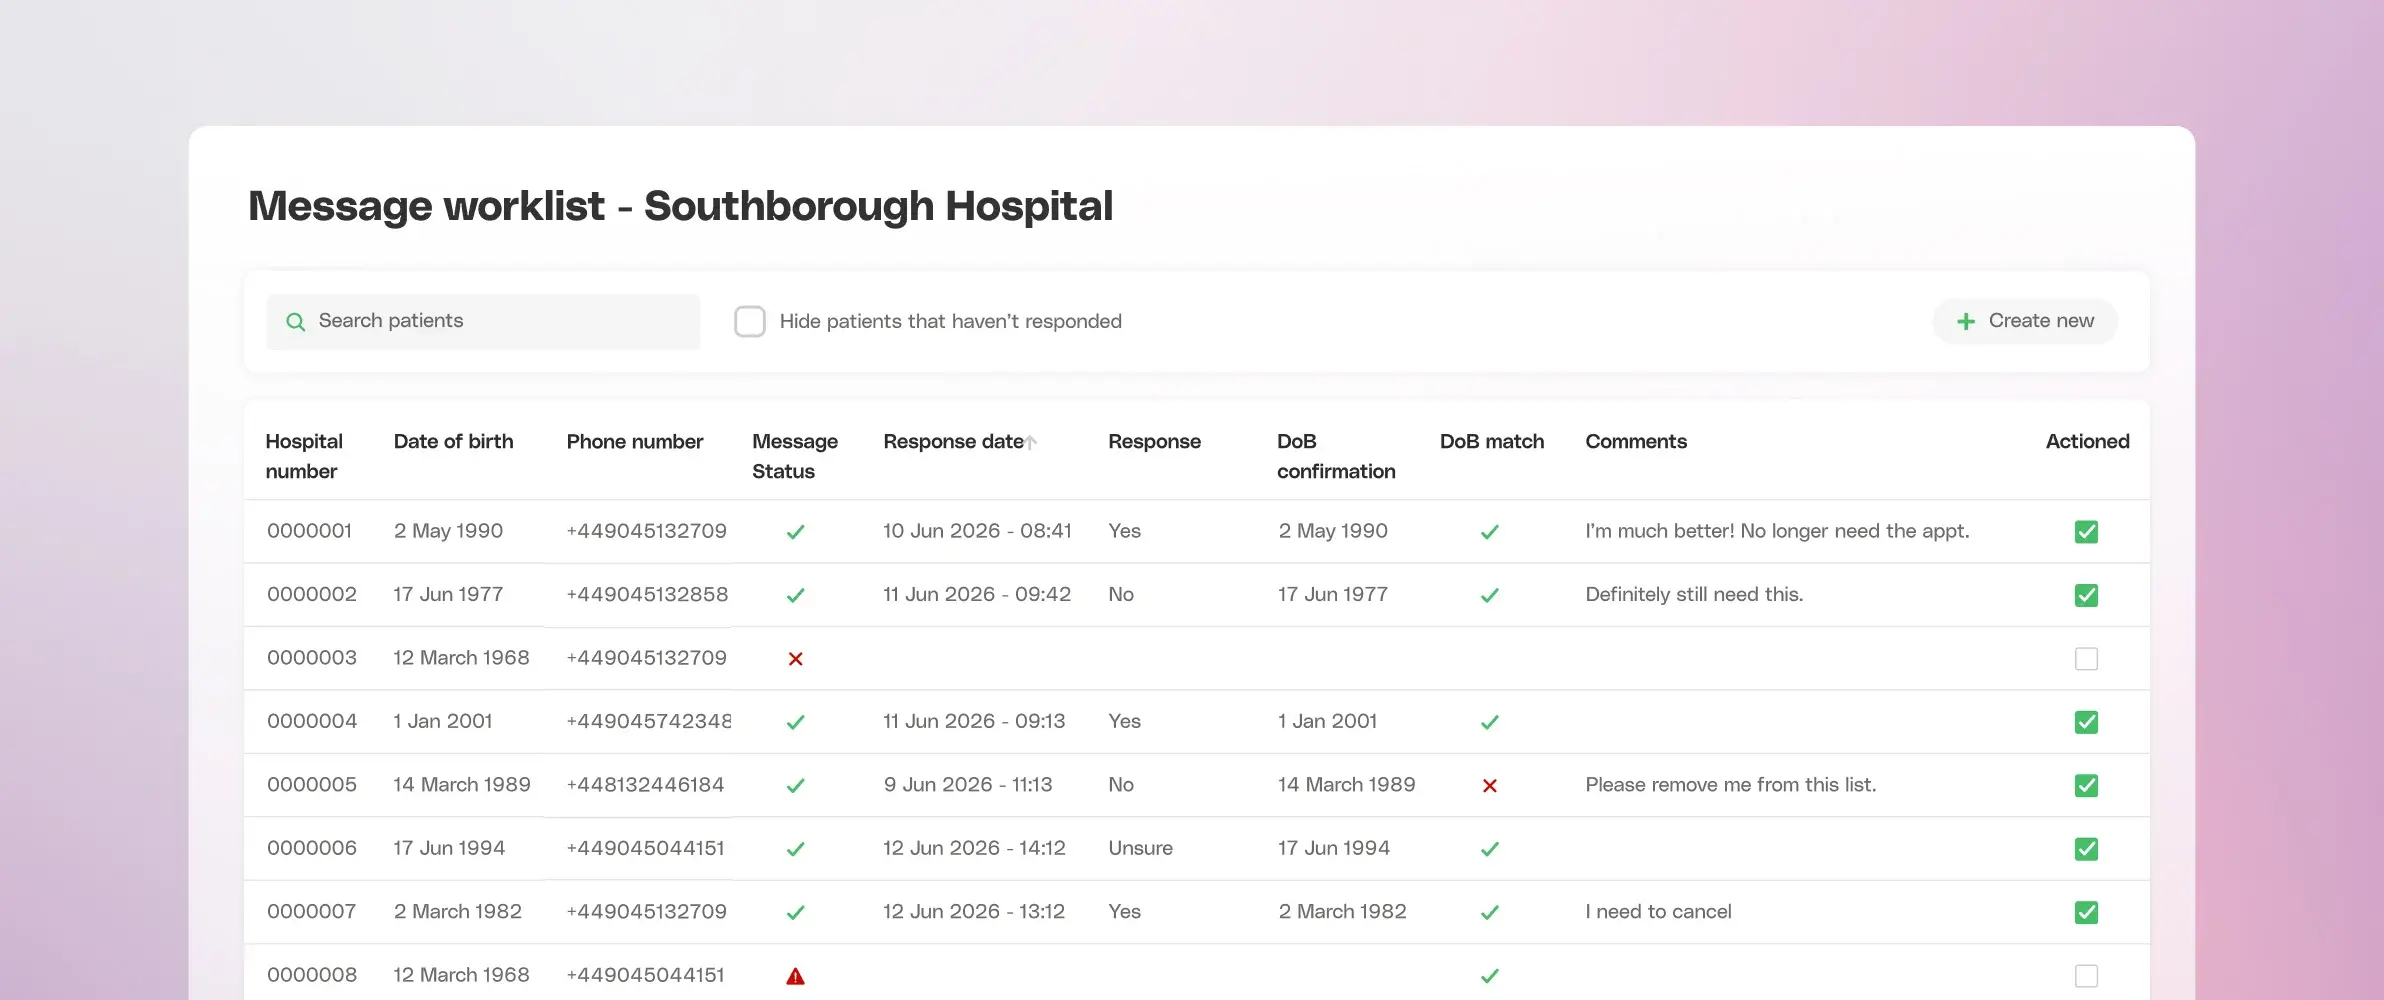Click DoB match checkmark for patient 0000008
The image size is (2384, 1000).
[x=1489, y=975]
